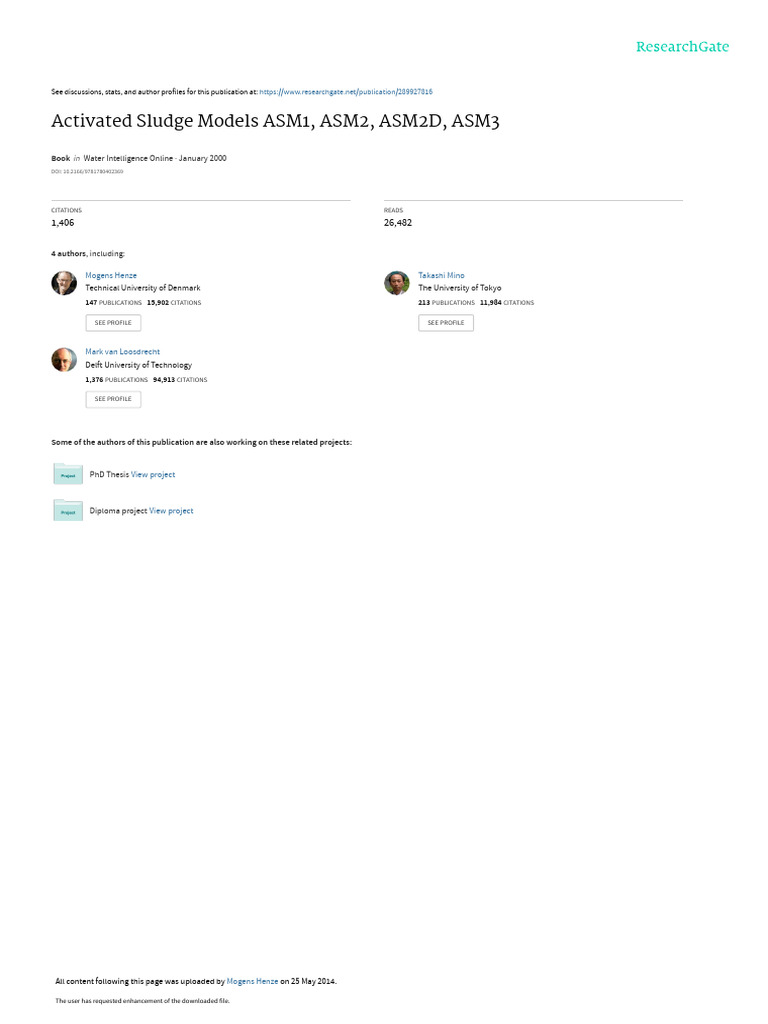Click the Activated Sludge Models title

tap(275, 122)
